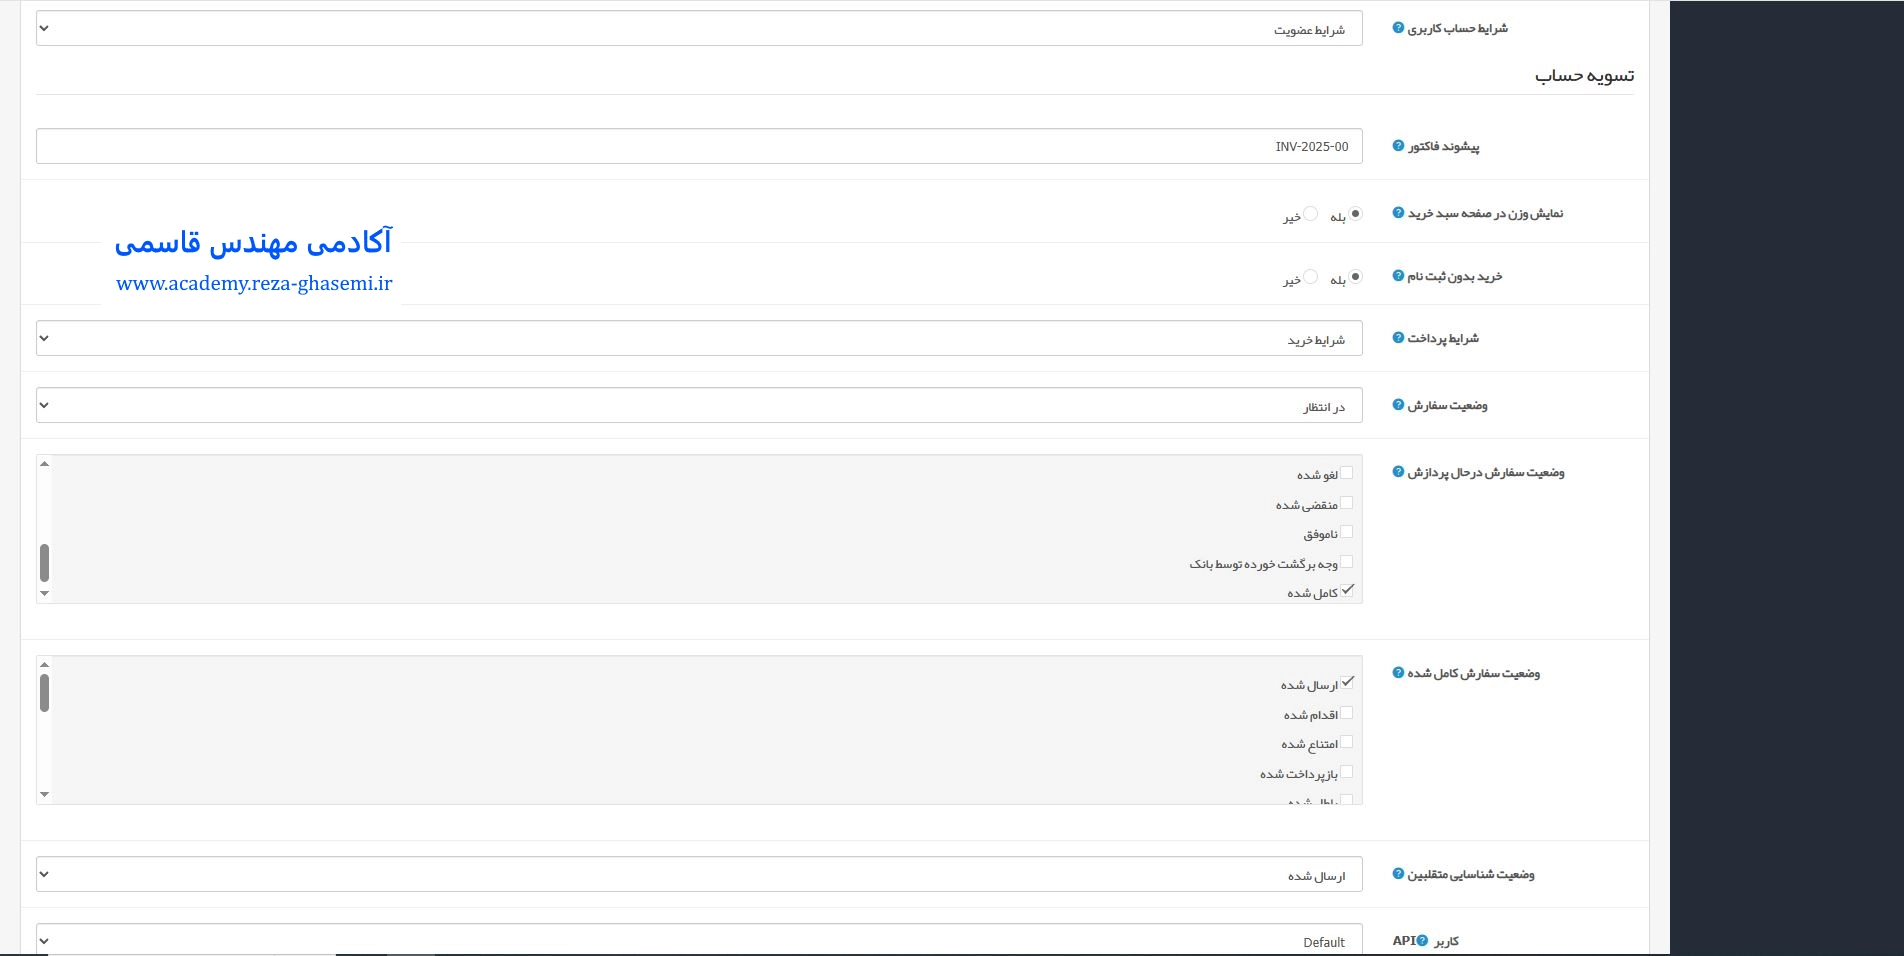Click help icon beside وضعیت شناسایی متقلبین
Screen dimensions: 1904x956
[1398, 874]
